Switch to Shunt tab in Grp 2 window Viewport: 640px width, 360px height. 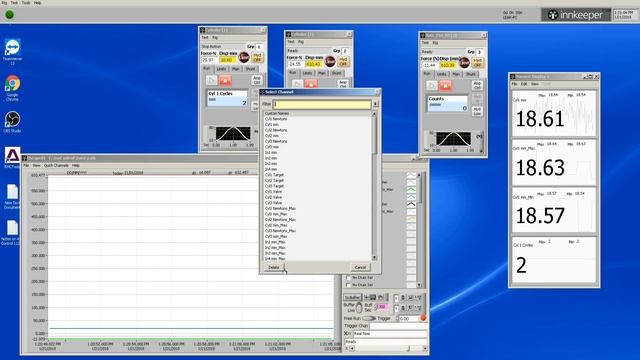click(336, 73)
